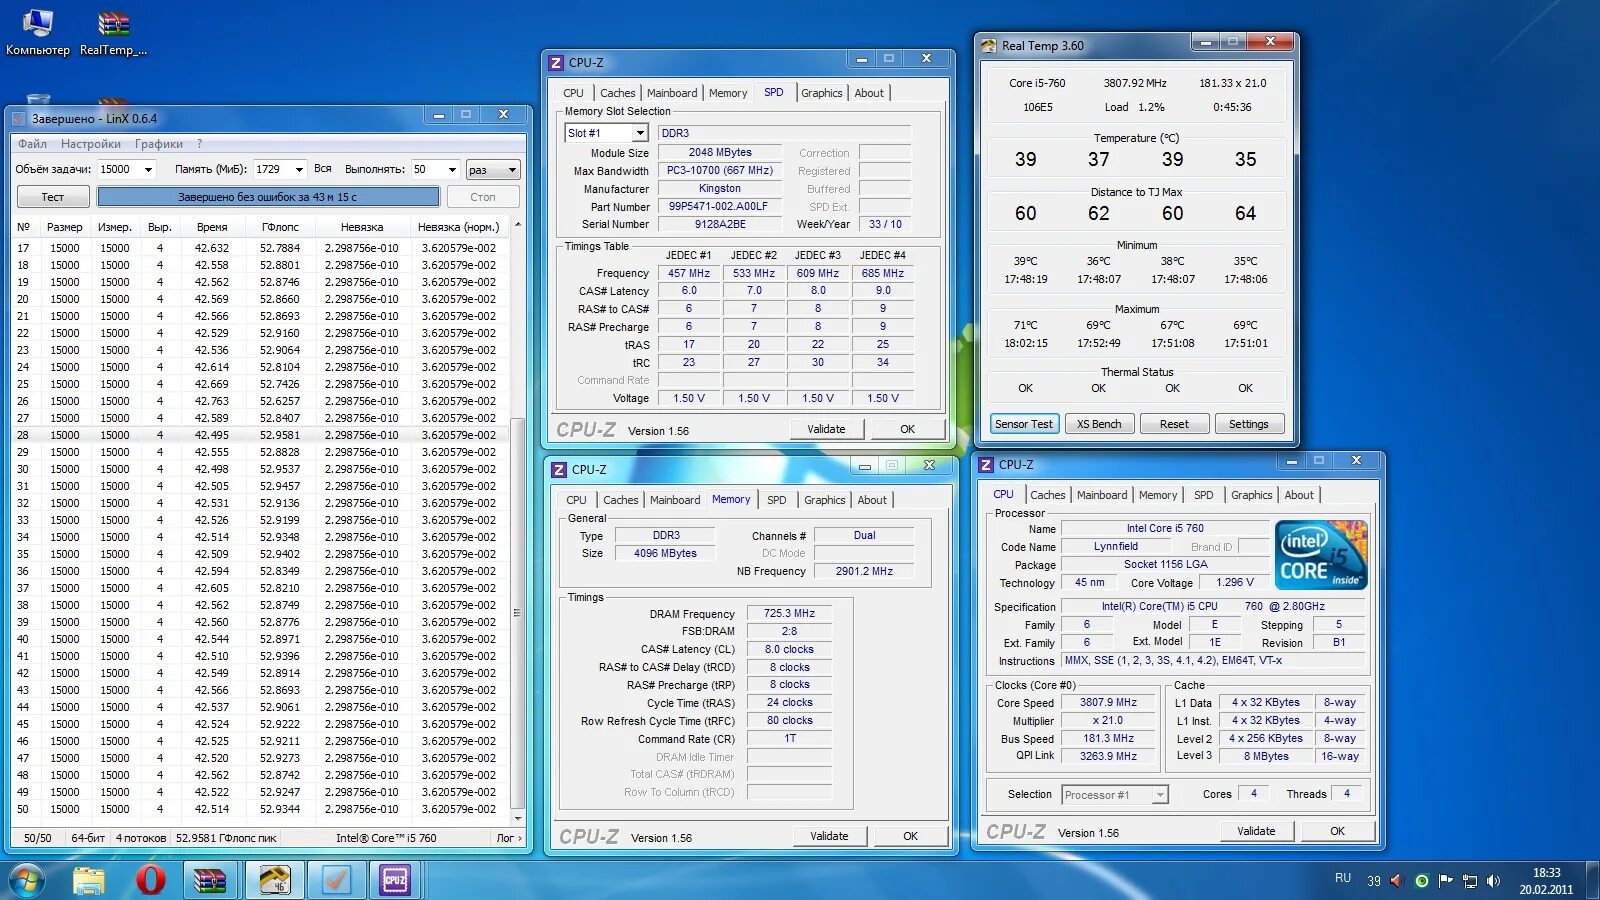Click the CPU-Z CPU window title icon
Screen dimensions: 1600x900
(x=986, y=464)
